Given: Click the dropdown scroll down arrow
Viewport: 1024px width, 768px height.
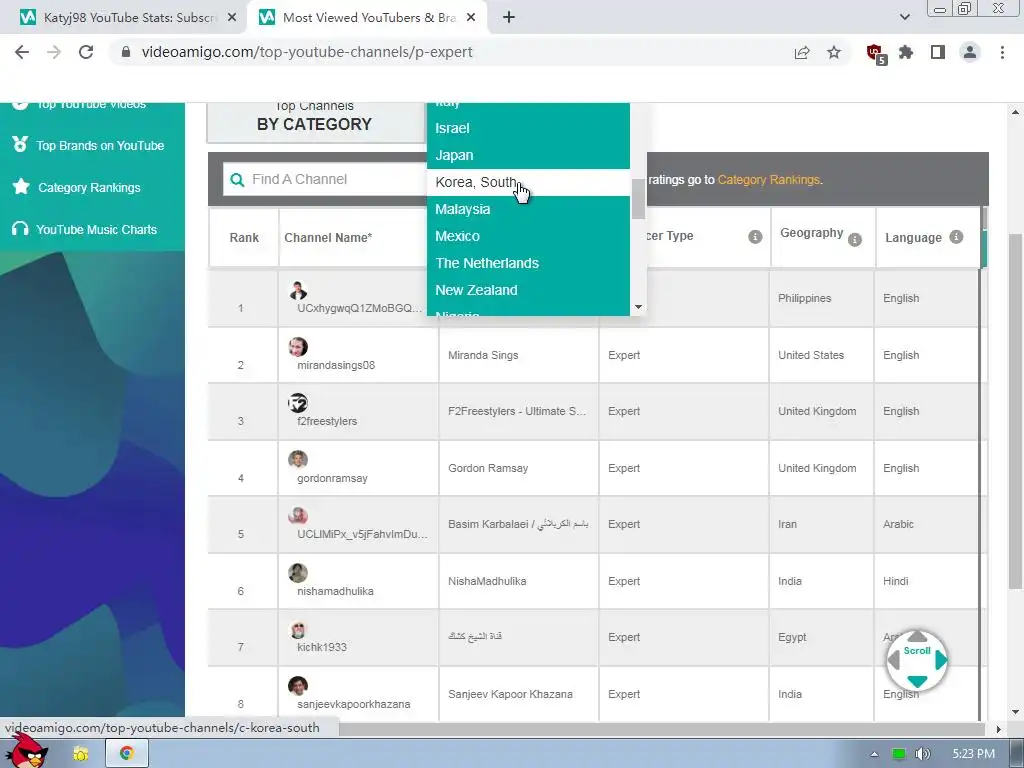Looking at the screenshot, I should coord(638,307).
